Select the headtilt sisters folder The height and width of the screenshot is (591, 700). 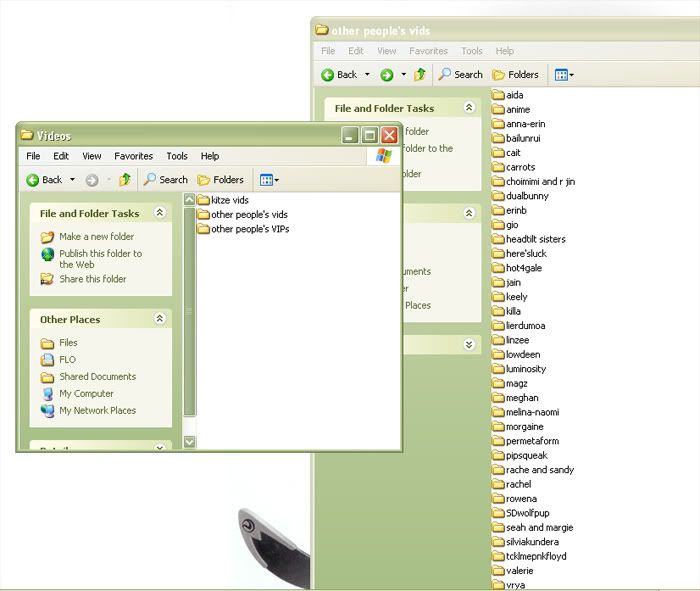pyautogui.click(x=529, y=239)
